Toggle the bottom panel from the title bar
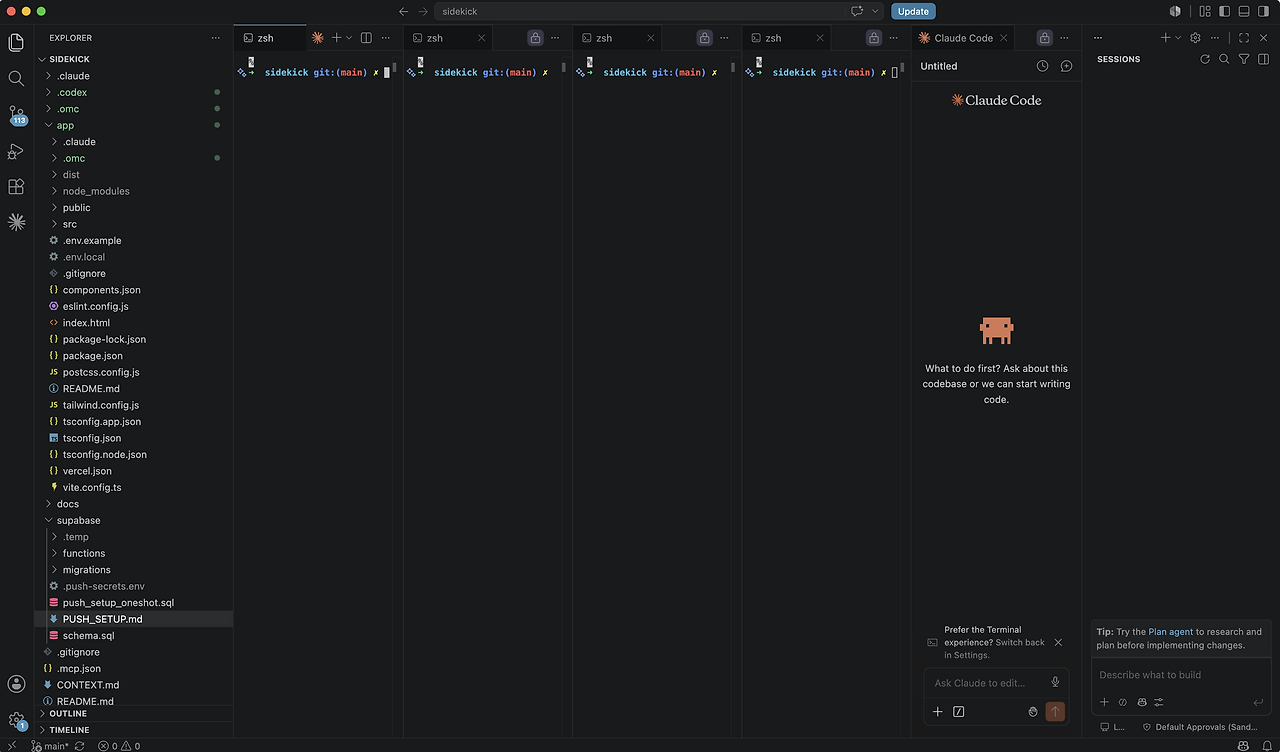Image resolution: width=1280 pixels, height=752 pixels. point(1245,11)
